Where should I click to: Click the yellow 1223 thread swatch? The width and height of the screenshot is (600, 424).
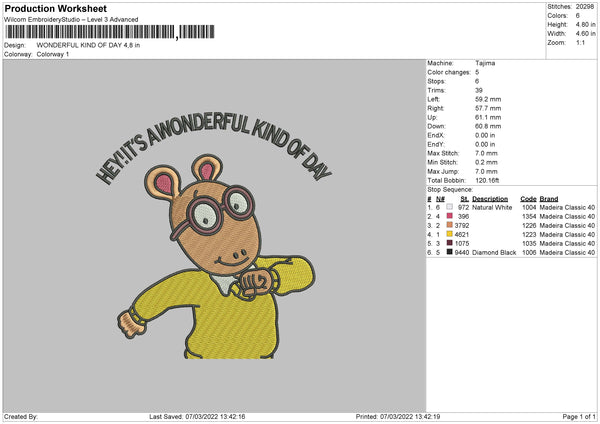coord(449,234)
